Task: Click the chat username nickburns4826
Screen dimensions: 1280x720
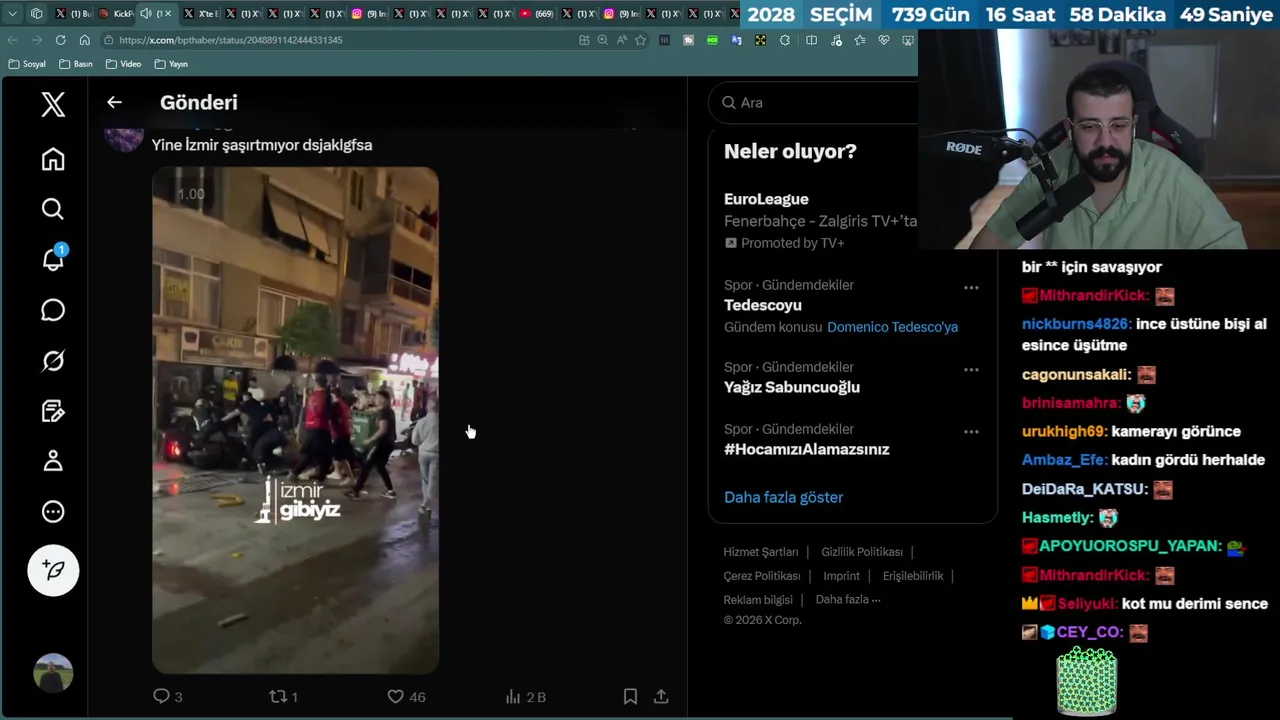Action: click(x=1077, y=324)
